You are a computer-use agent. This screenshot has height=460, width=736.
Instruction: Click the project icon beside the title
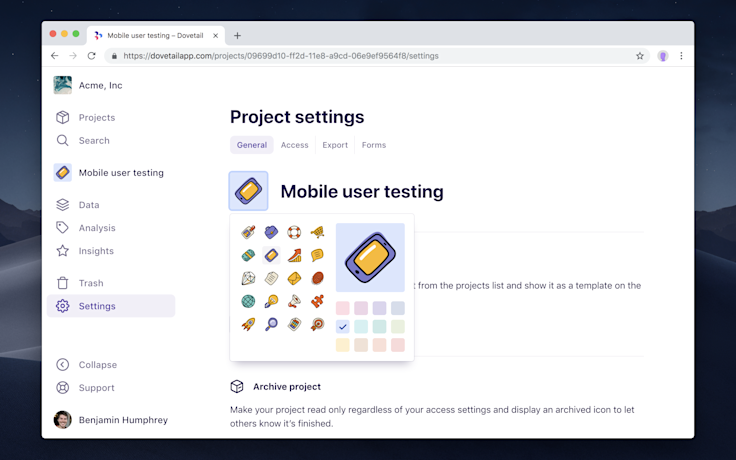tap(248, 191)
